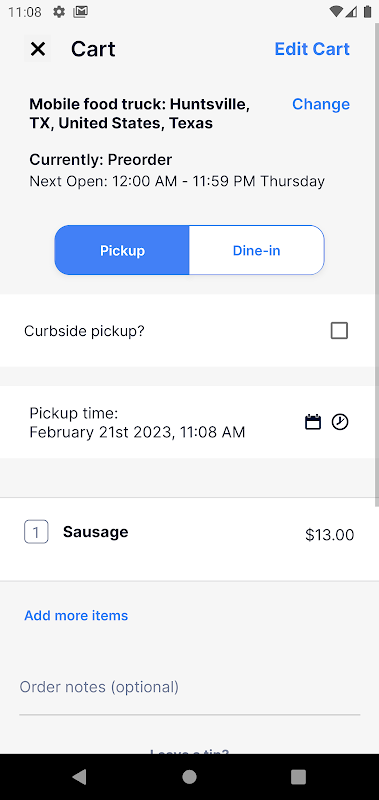379x800 pixels.
Task: Tap the Gmail notification icon
Action: click(80, 12)
